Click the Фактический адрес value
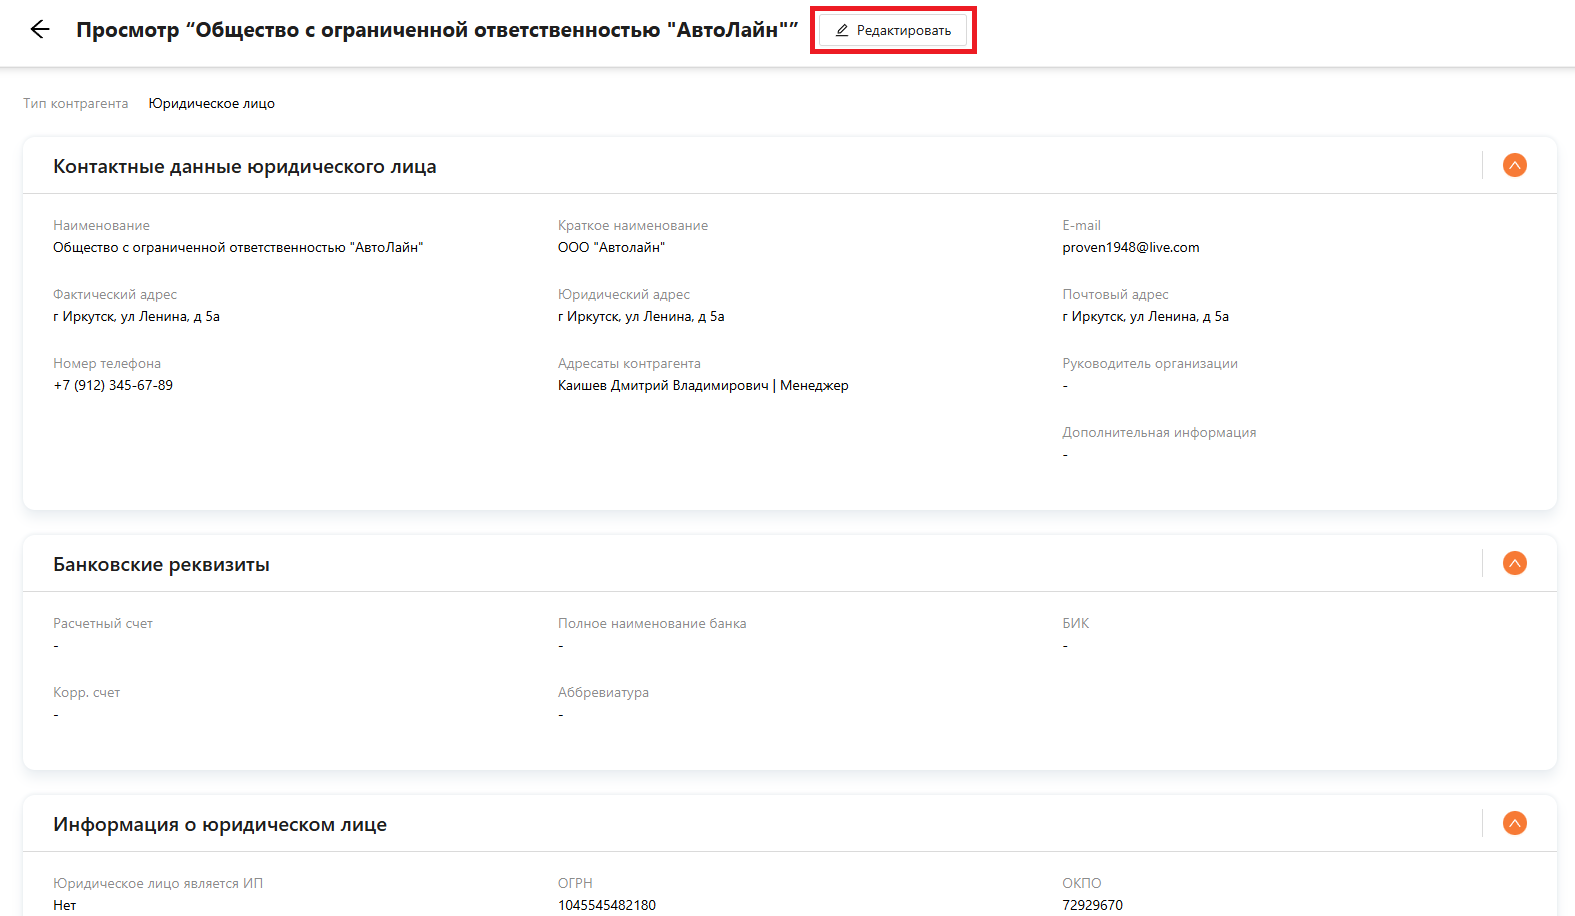 [x=136, y=316]
